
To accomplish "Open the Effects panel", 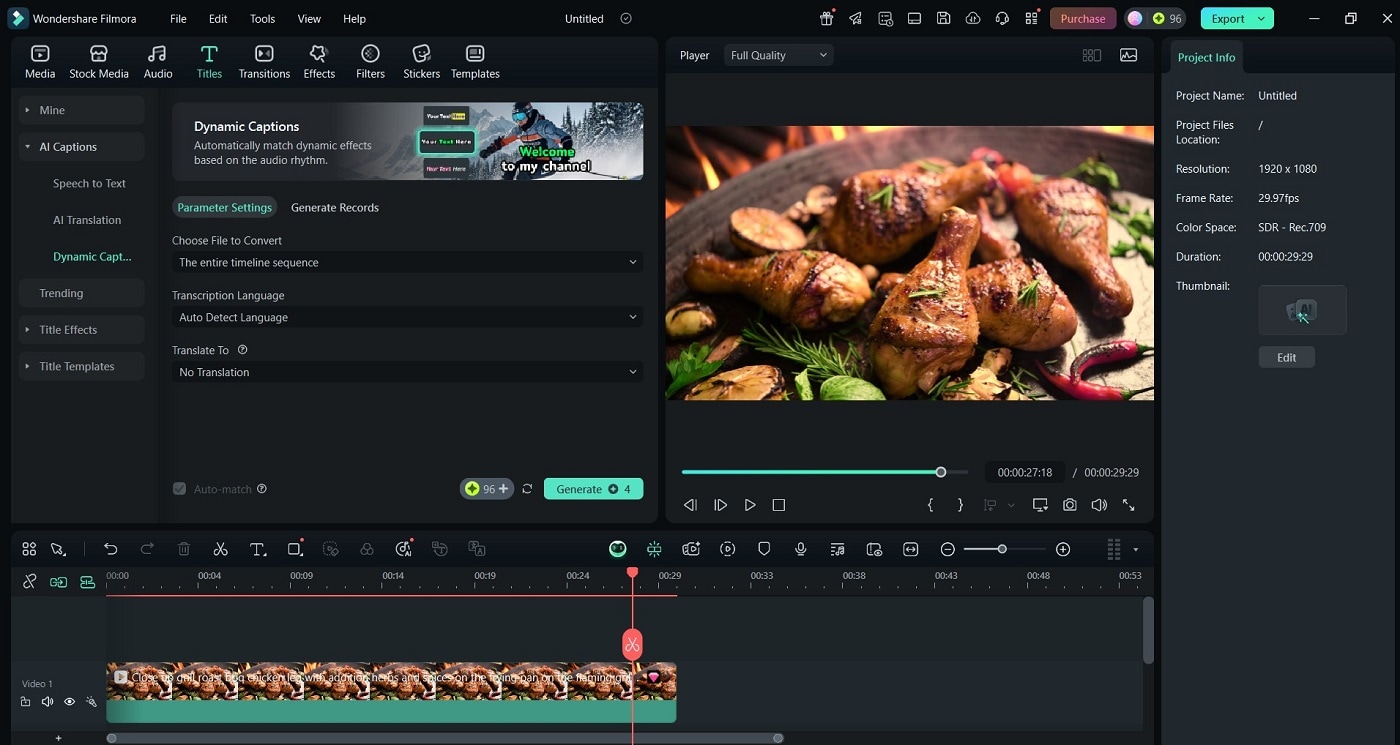I will coord(319,62).
